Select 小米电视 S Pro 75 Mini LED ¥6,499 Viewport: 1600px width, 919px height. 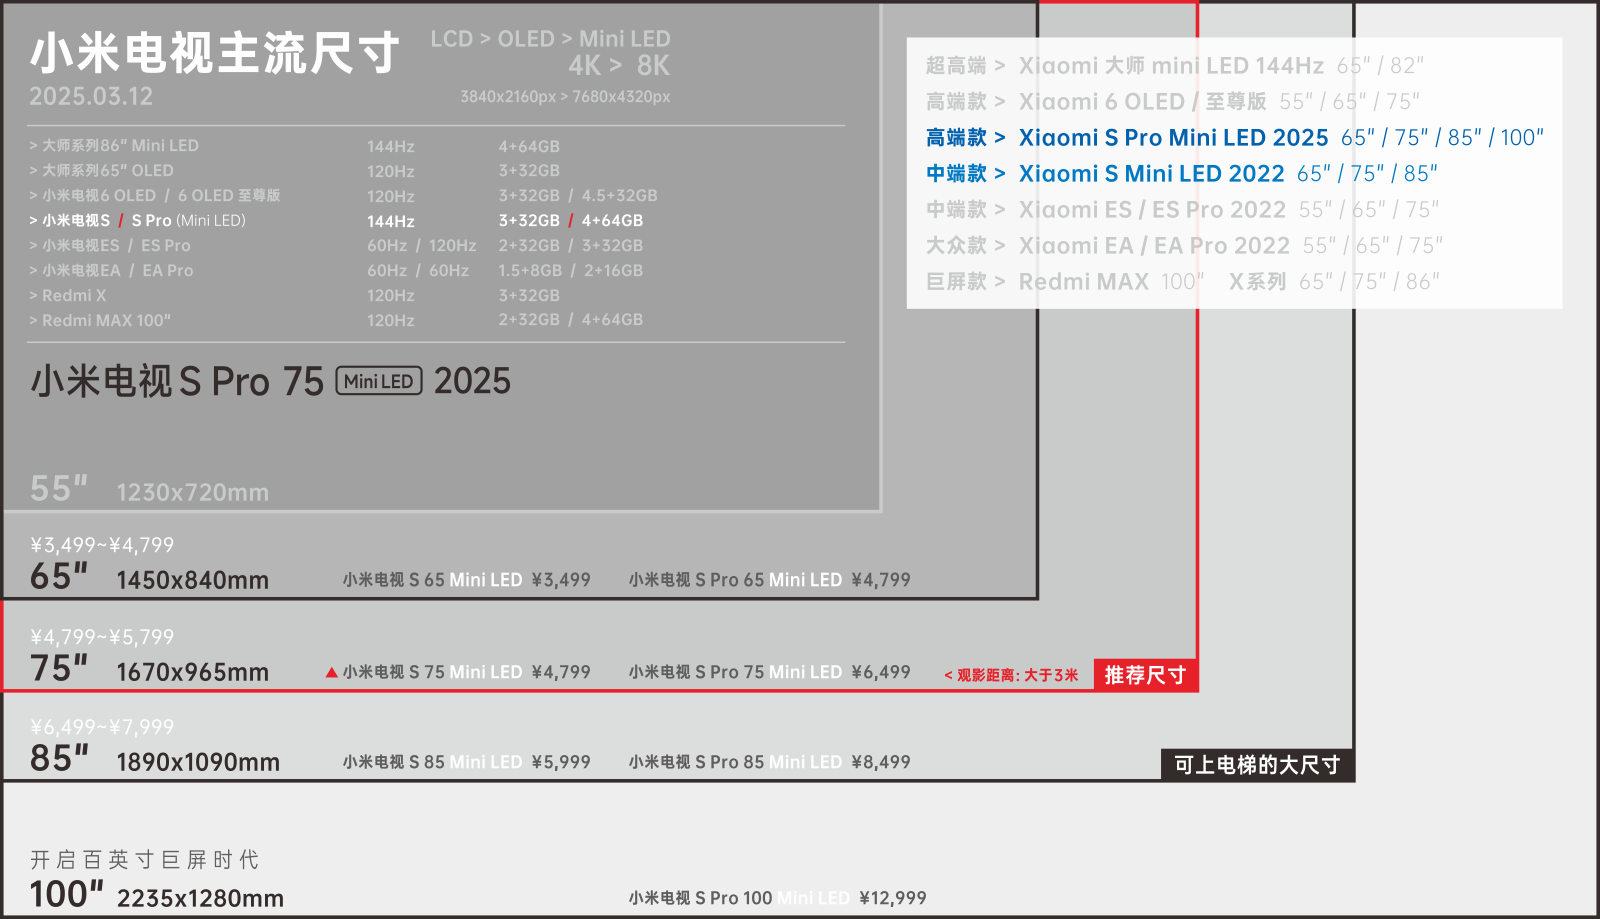point(770,672)
